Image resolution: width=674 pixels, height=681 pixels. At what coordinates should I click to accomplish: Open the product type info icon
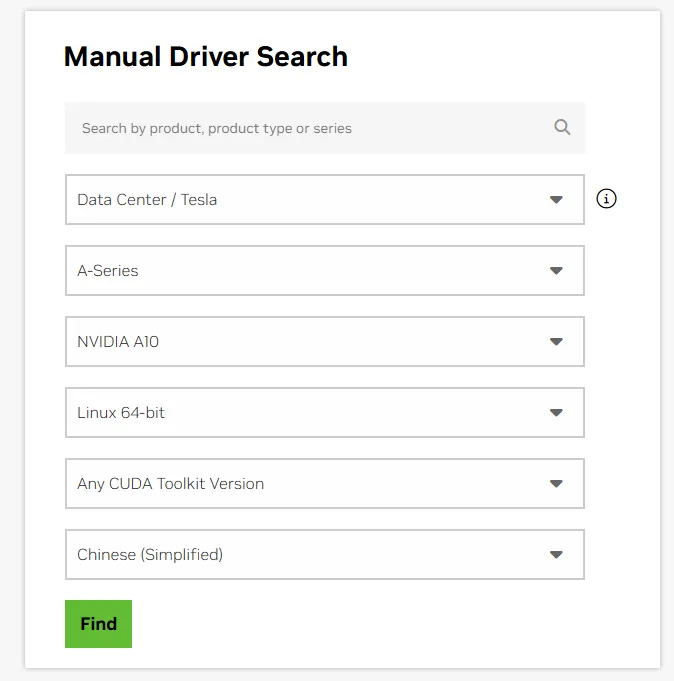point(606,199)
